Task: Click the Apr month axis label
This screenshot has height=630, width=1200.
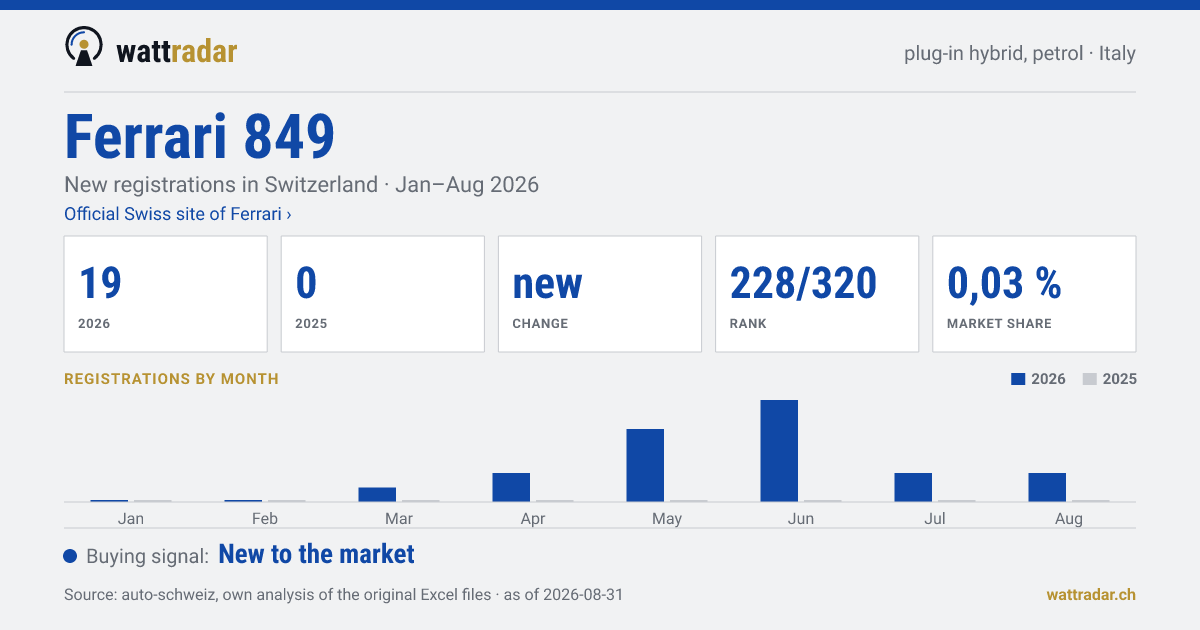Action: tap(533, 519)
